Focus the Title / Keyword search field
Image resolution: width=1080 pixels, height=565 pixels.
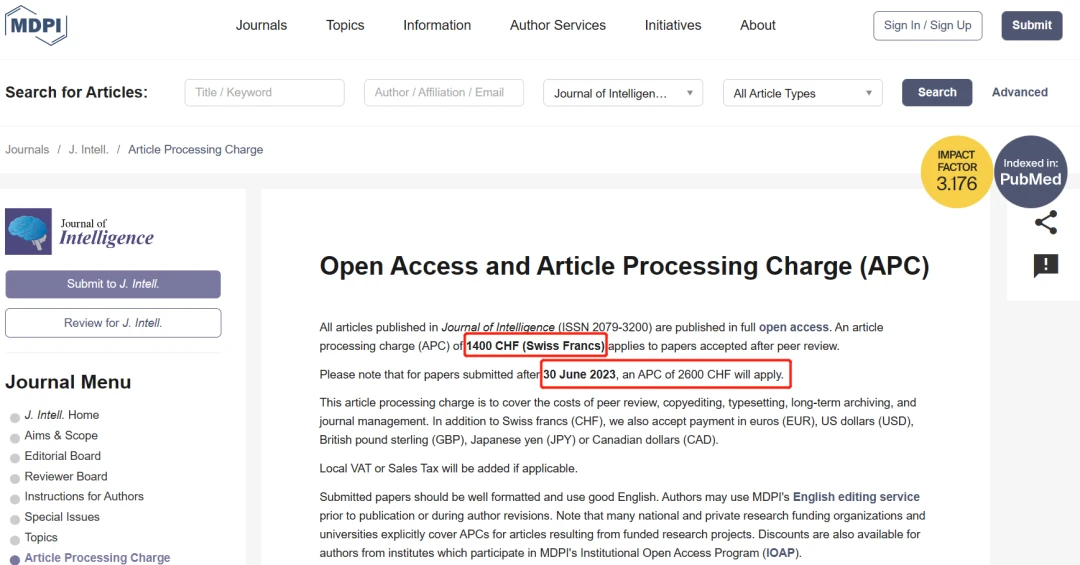tap(264, 92)
